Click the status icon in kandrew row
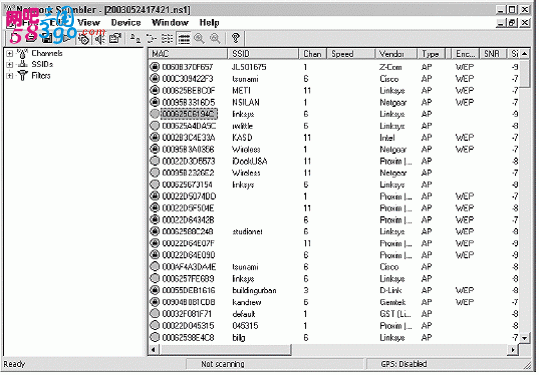539x375 pixels. (x=155, y=302)
